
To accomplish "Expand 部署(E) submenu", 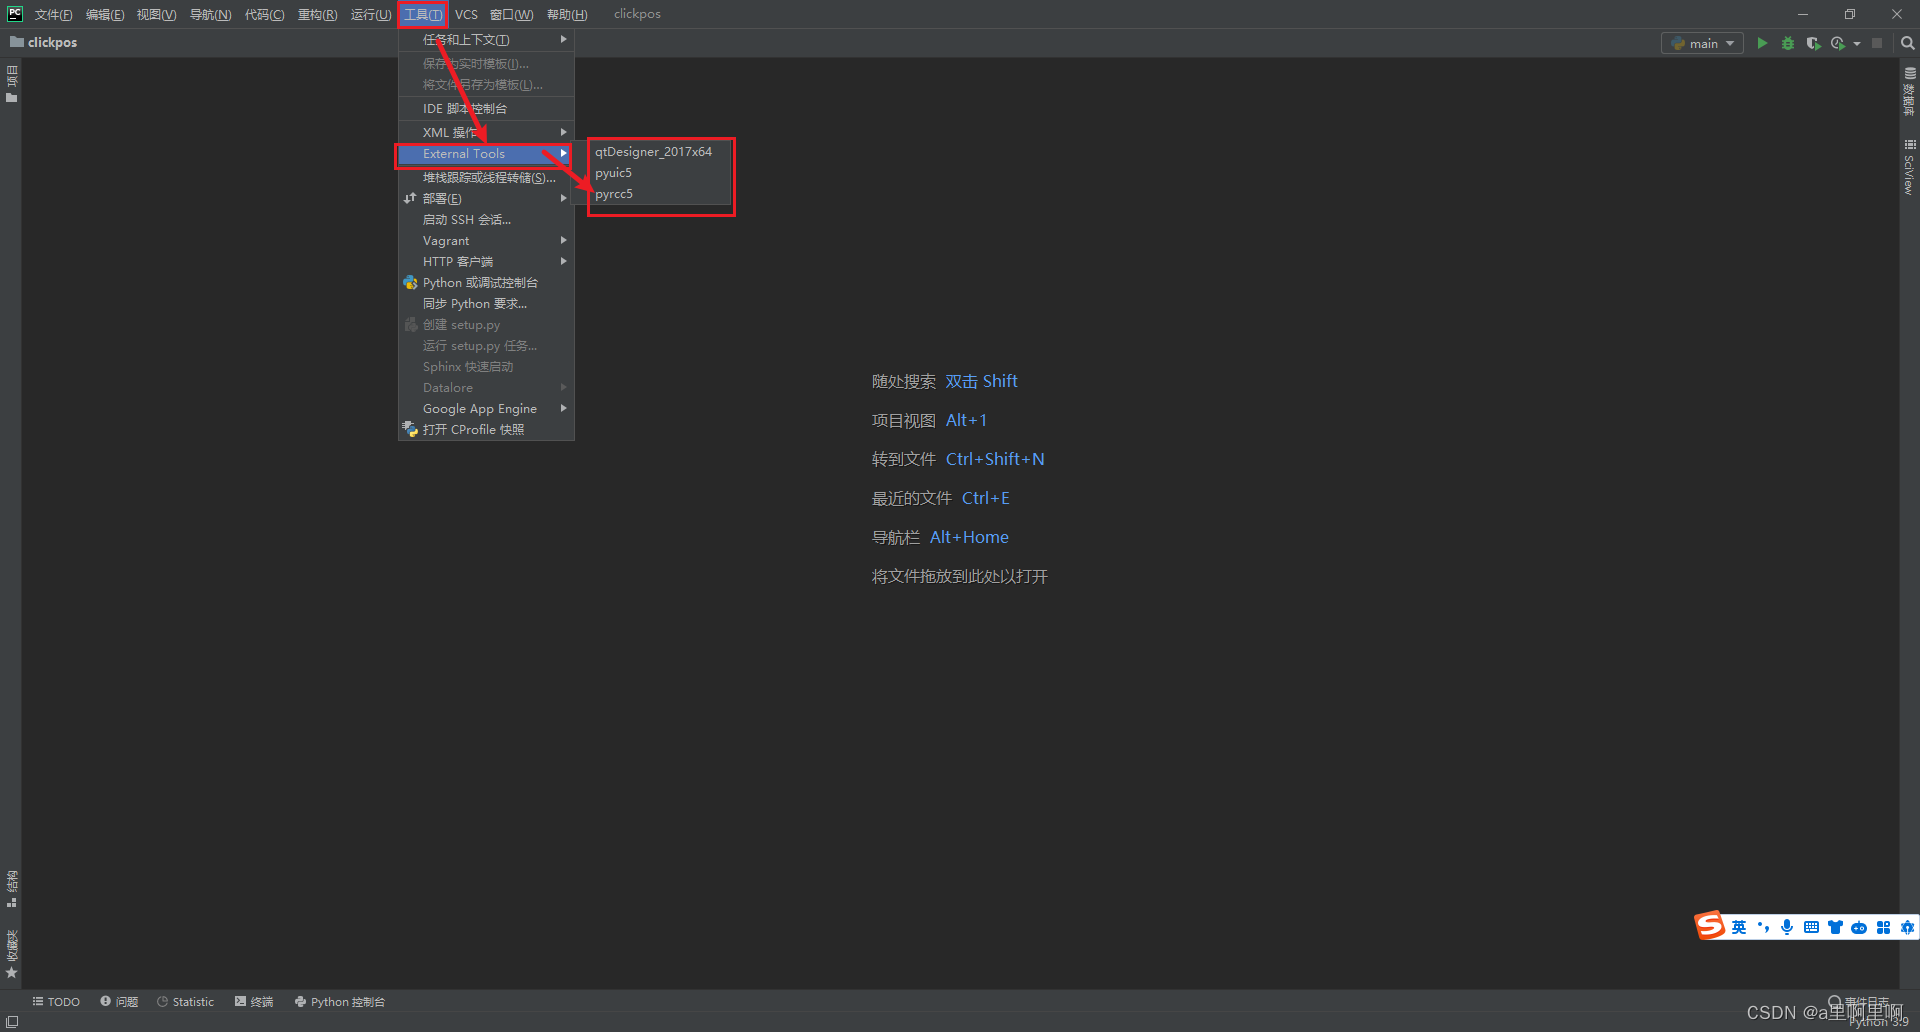I will coord(486,198).
